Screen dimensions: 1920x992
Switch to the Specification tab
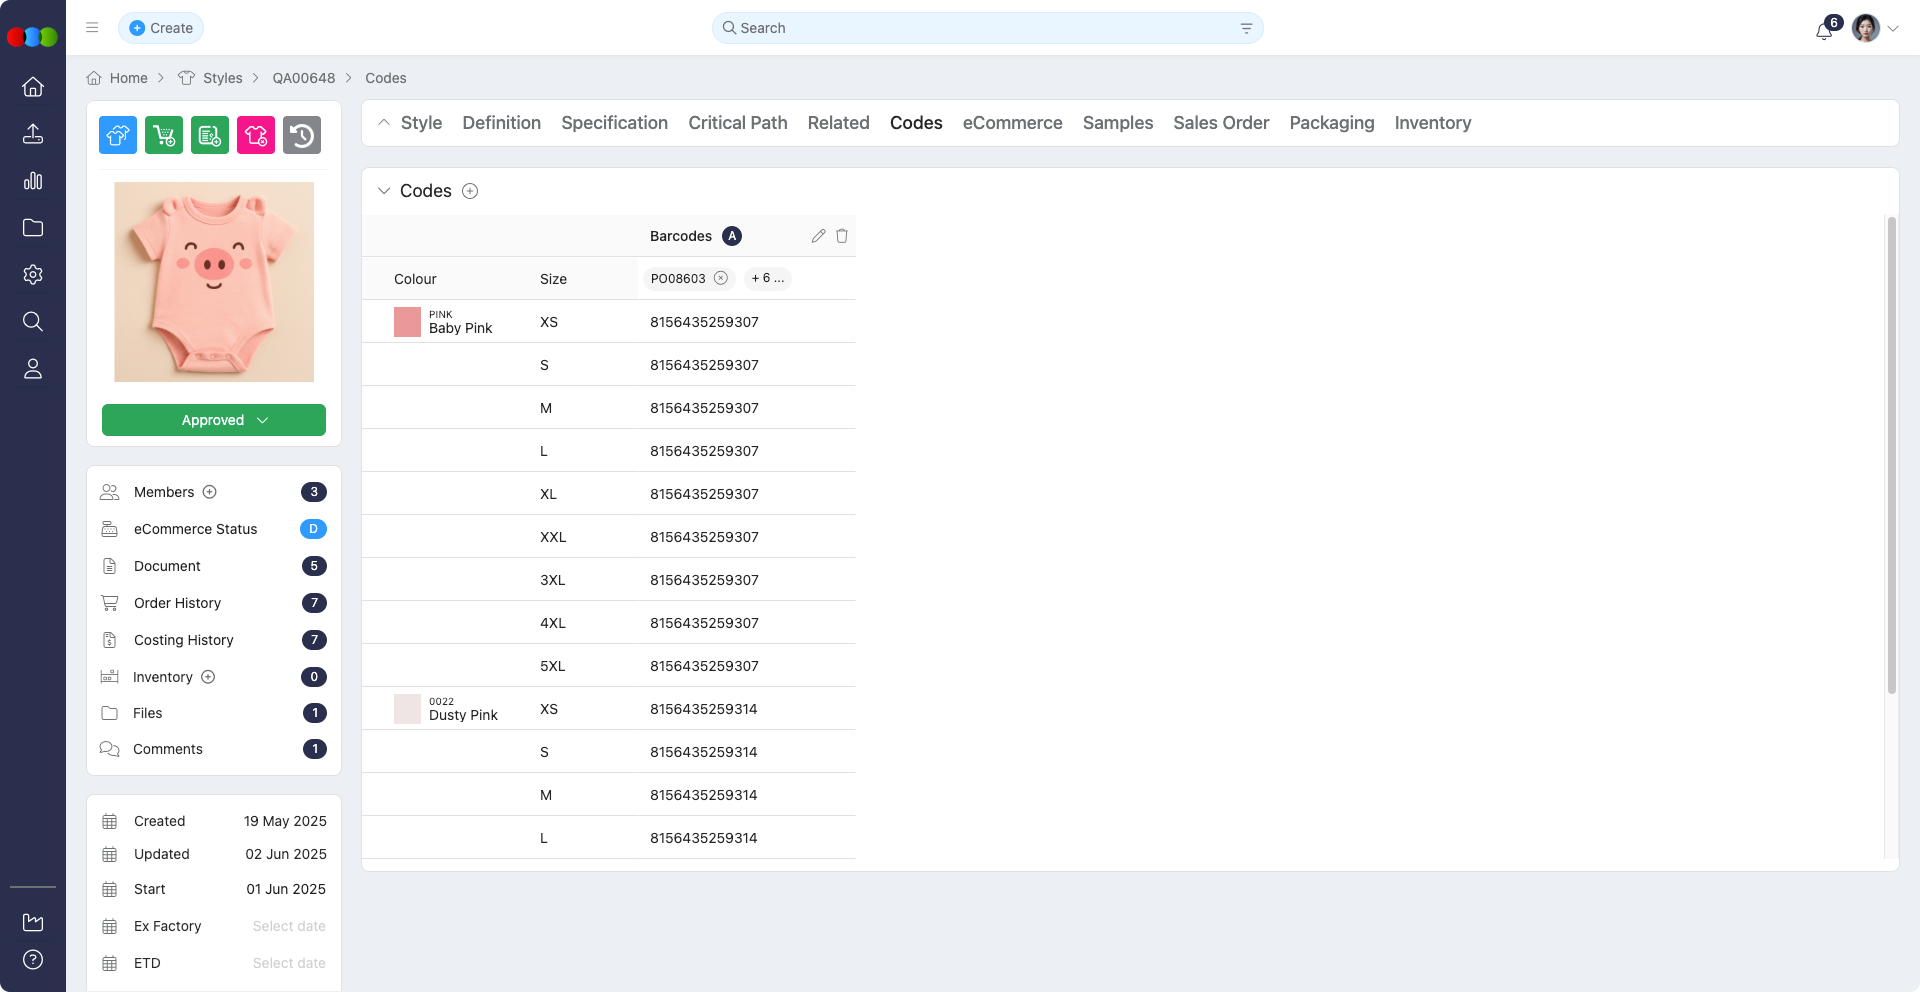coord(614,123)
